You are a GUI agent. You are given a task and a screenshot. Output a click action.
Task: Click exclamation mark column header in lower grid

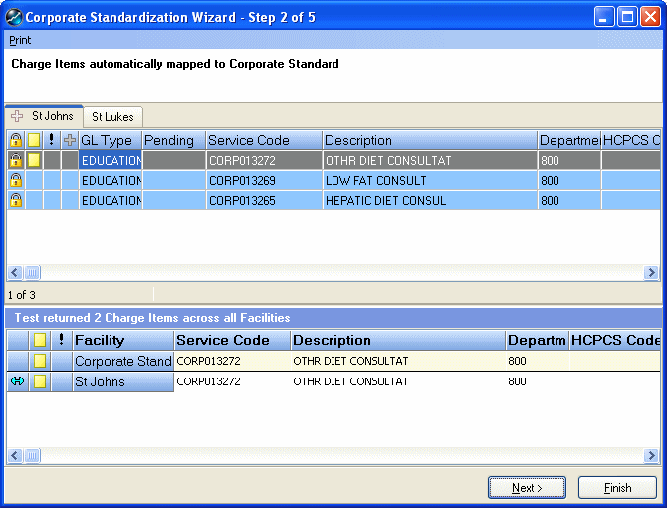[x=60, y=340]
